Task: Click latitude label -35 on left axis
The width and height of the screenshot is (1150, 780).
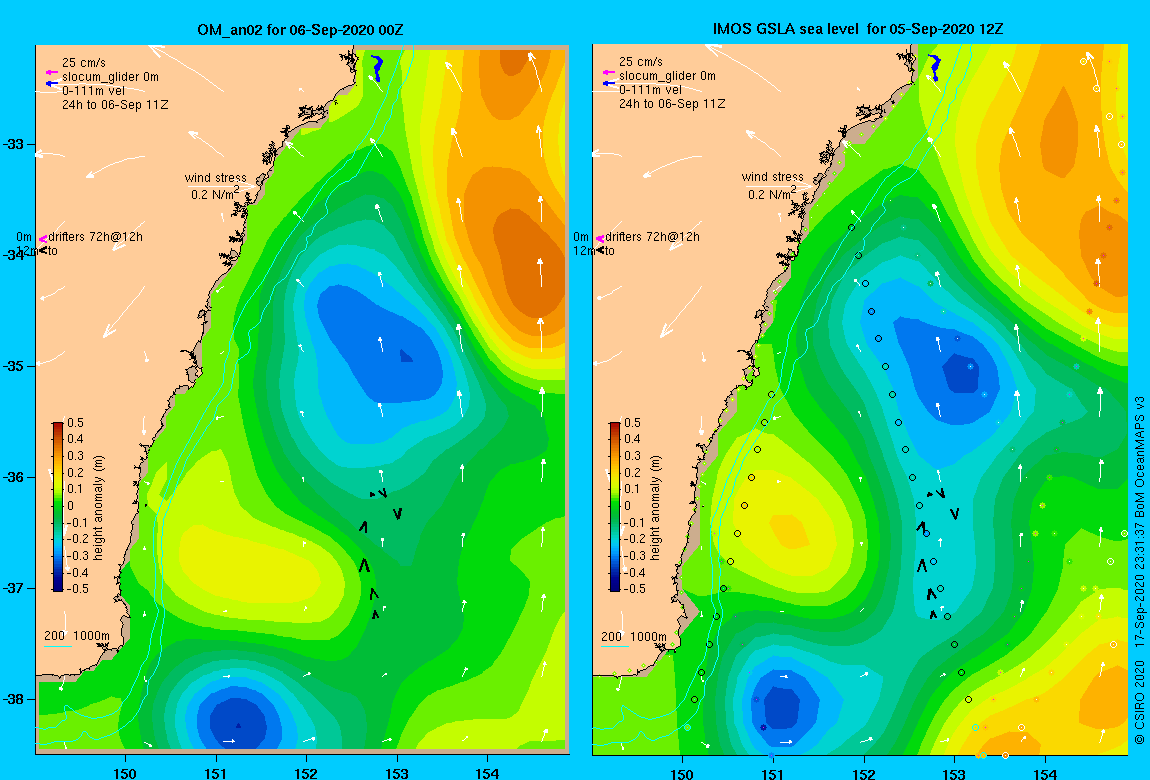Action: pos(14,366)
